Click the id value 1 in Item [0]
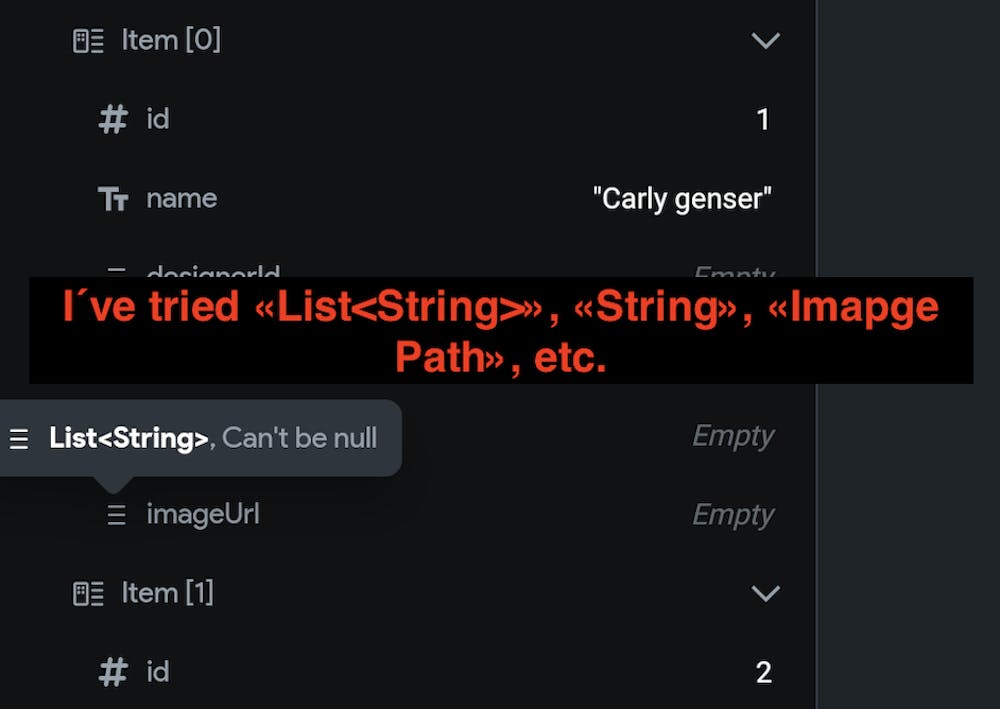 coord(763,120)
